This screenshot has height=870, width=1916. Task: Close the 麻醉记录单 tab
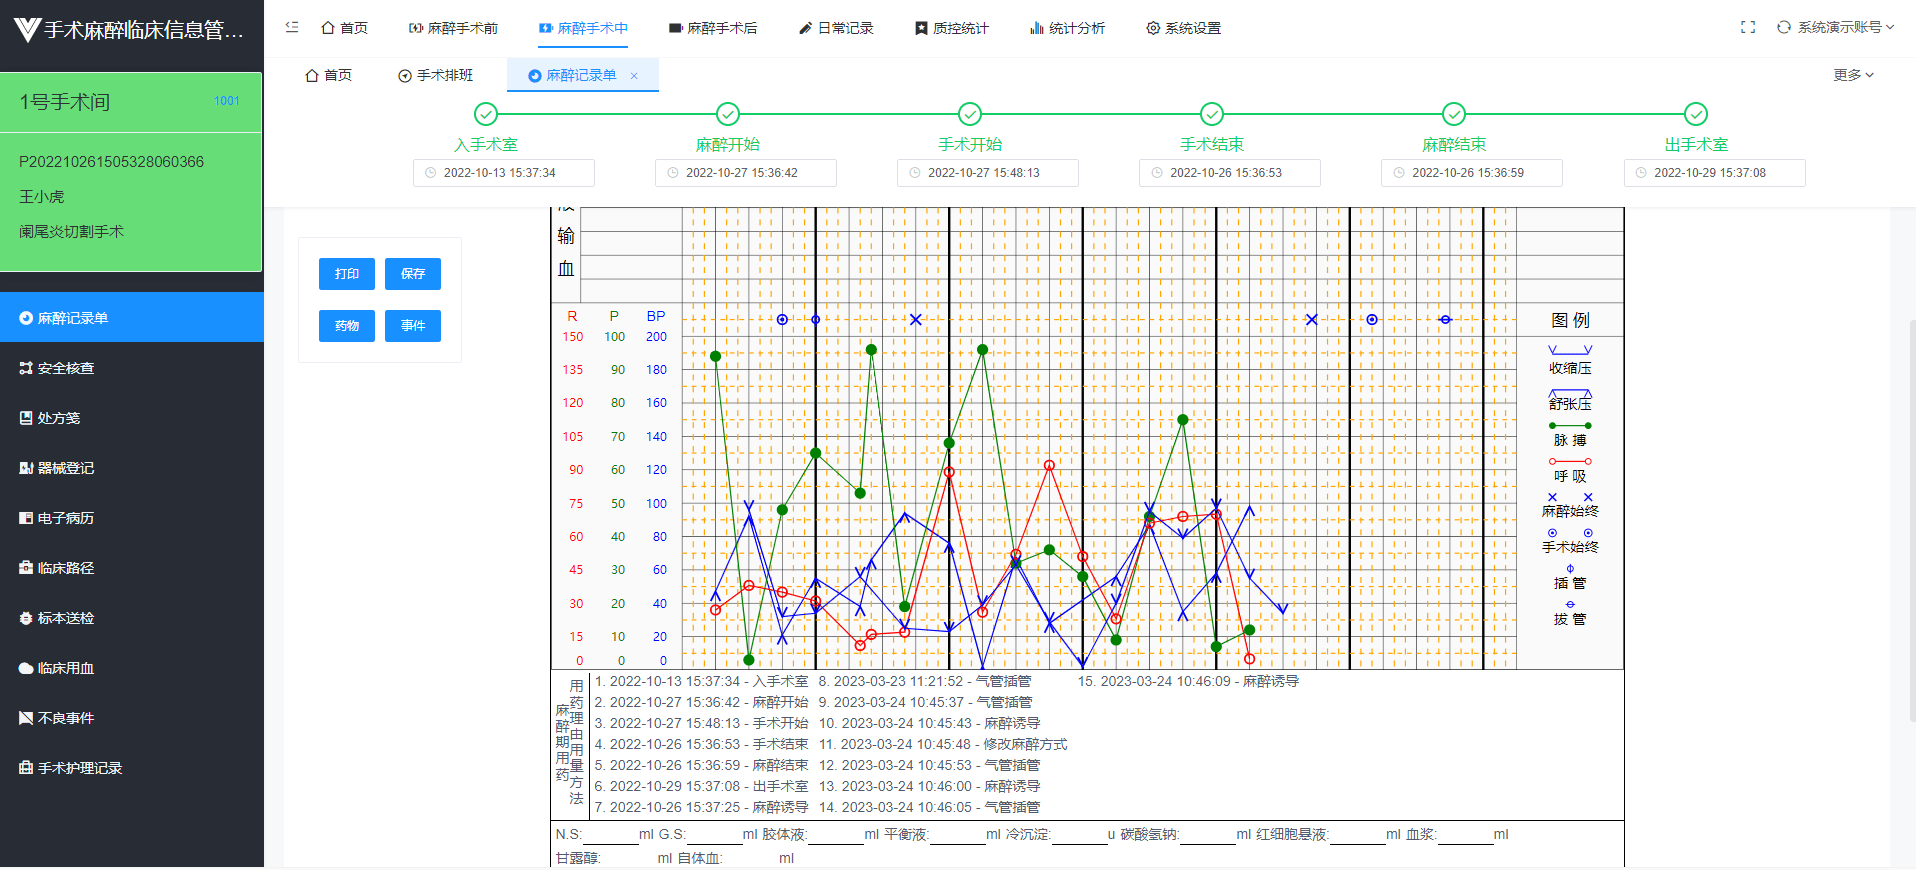634,76
